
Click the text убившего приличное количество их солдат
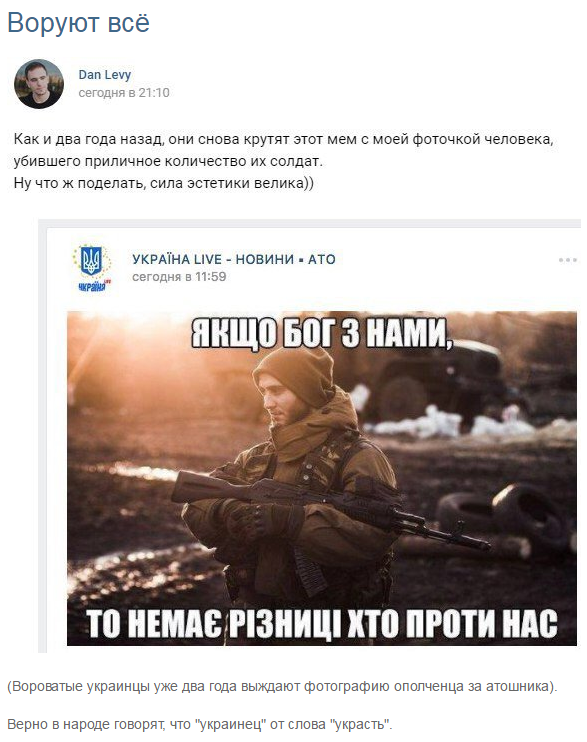(x=168, y=161)
